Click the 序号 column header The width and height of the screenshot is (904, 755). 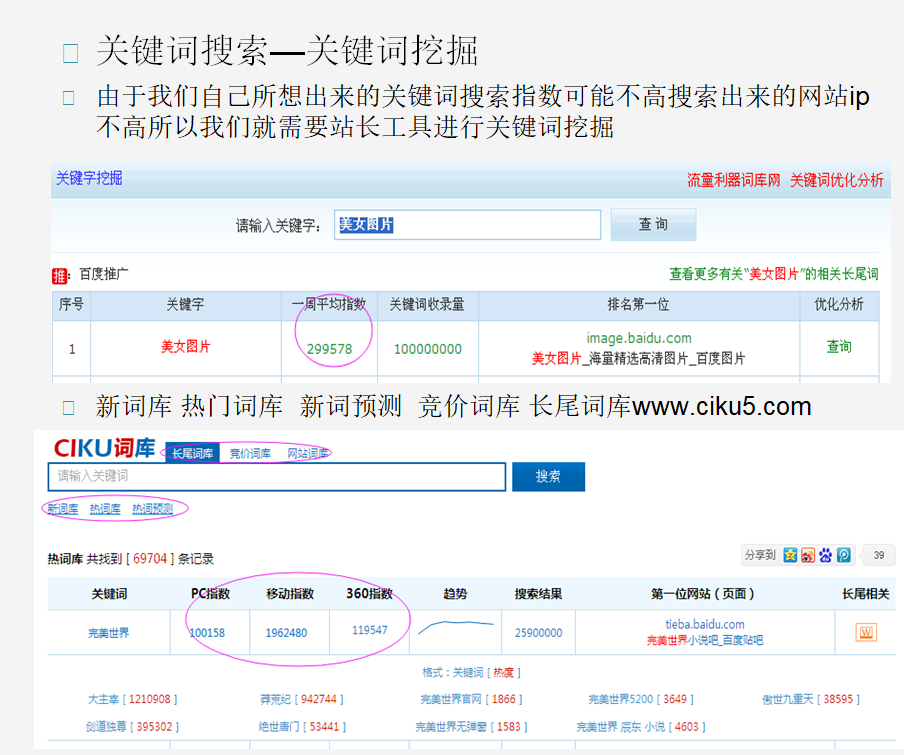coord(71,304)
